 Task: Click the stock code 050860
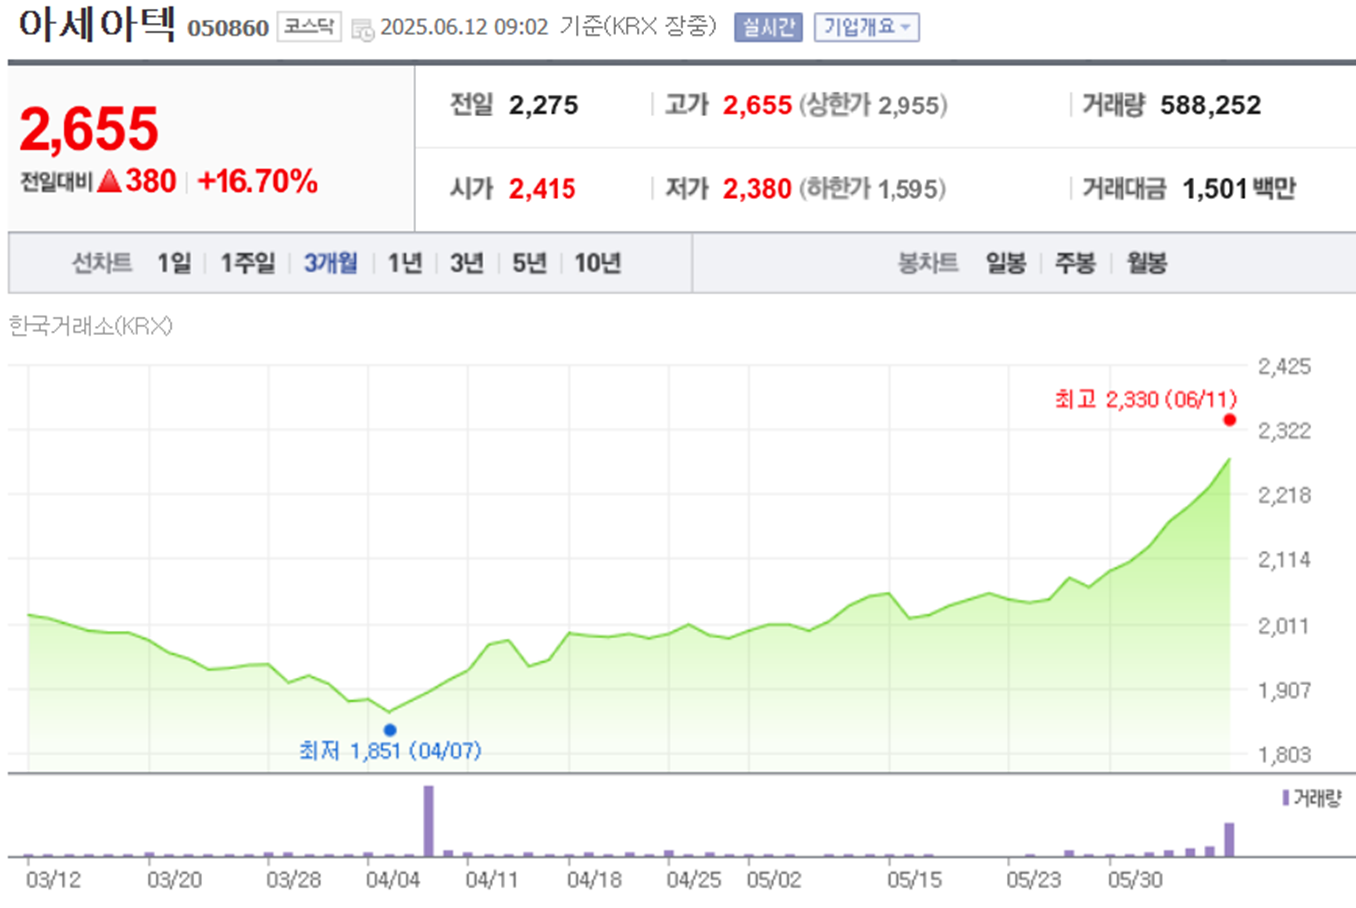[228, 28]
